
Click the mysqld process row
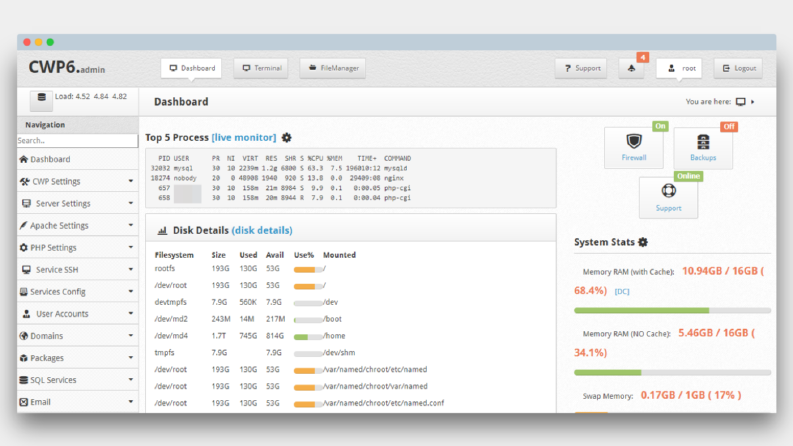[x=281, y=168]
